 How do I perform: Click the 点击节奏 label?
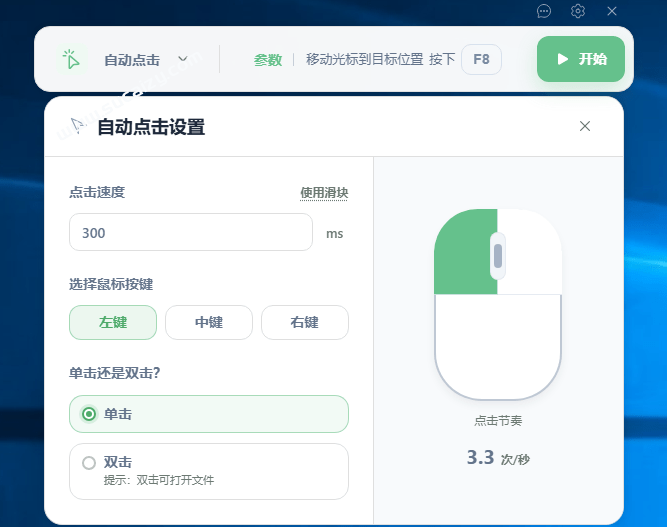pyautogui.click(x=498, y=421)
